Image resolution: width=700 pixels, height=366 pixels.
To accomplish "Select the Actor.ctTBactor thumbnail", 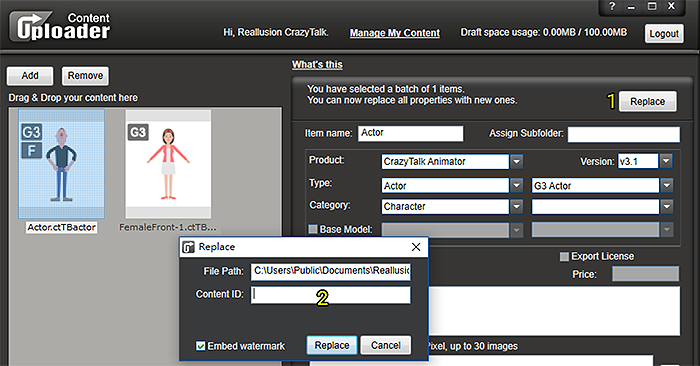I will [62, 164].
